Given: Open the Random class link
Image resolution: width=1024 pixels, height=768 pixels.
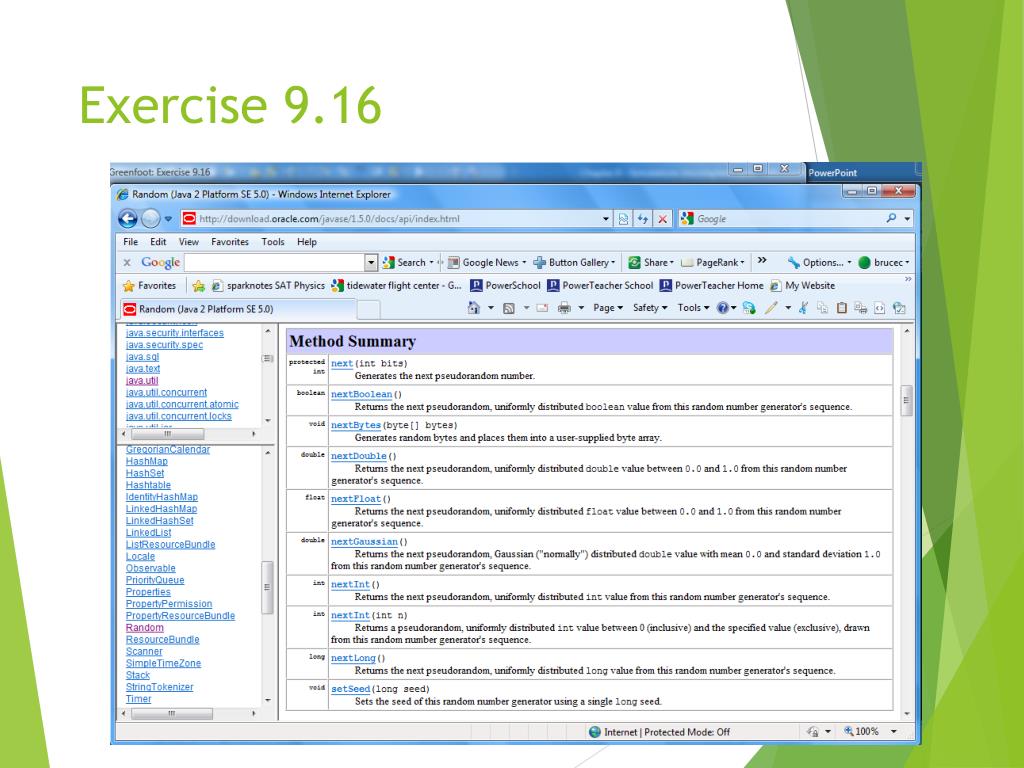Looking at the screenshot, I should [x=145, y=628].
